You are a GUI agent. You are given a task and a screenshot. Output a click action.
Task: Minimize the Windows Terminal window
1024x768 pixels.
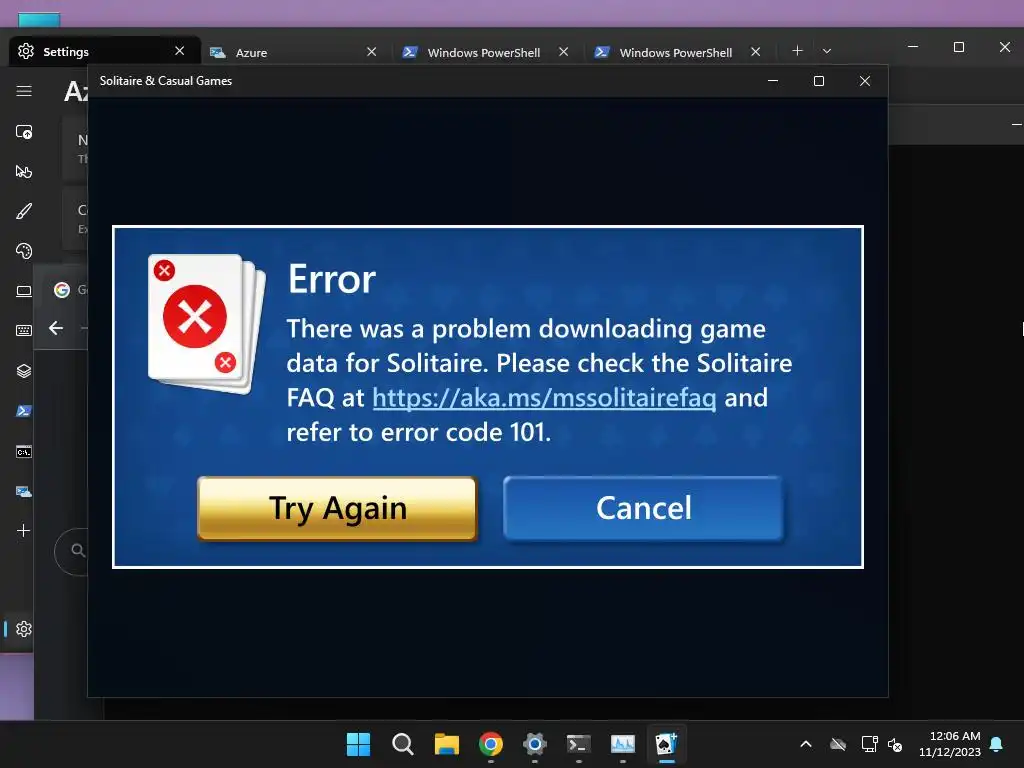913,47
